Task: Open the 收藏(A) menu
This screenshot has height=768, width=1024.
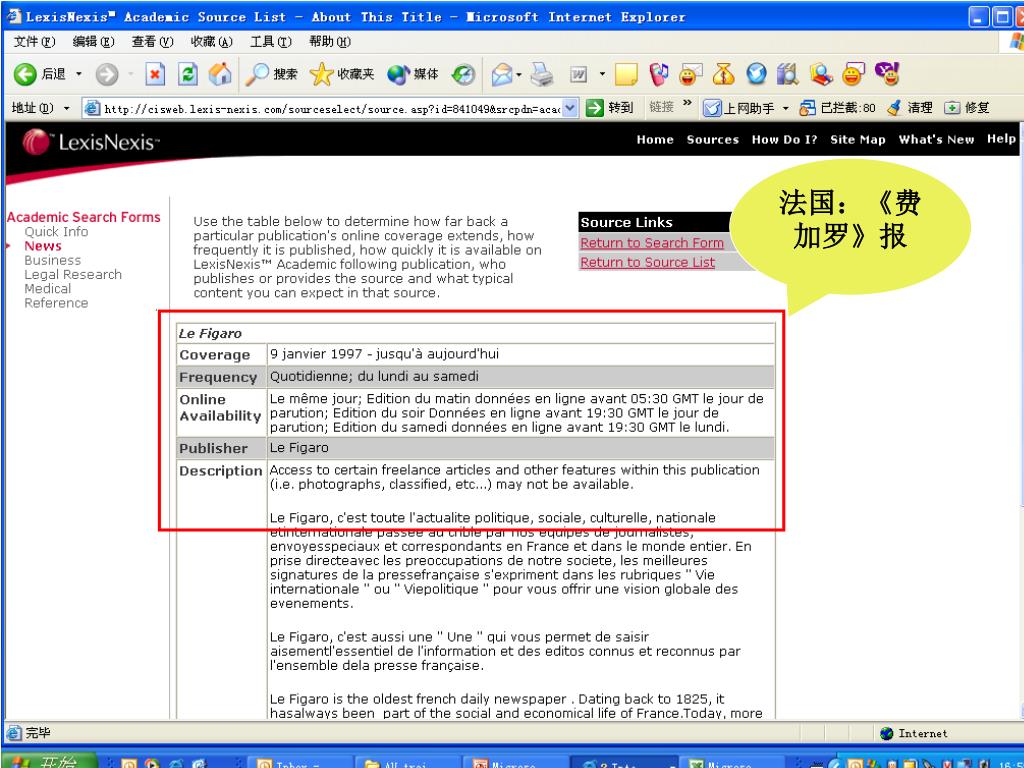Action: click(212, 42)
